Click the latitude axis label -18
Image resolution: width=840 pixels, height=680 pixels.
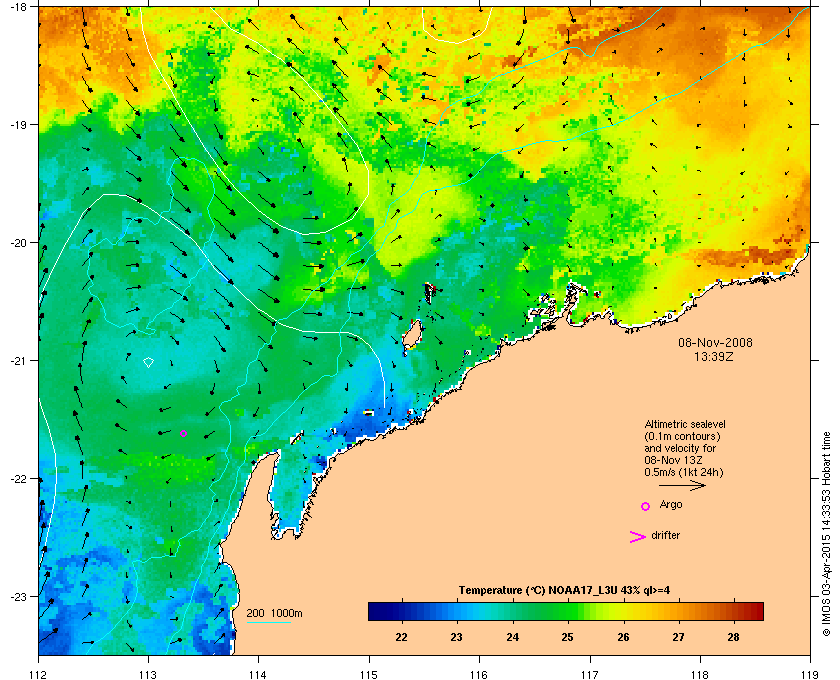tap(17, 6)
